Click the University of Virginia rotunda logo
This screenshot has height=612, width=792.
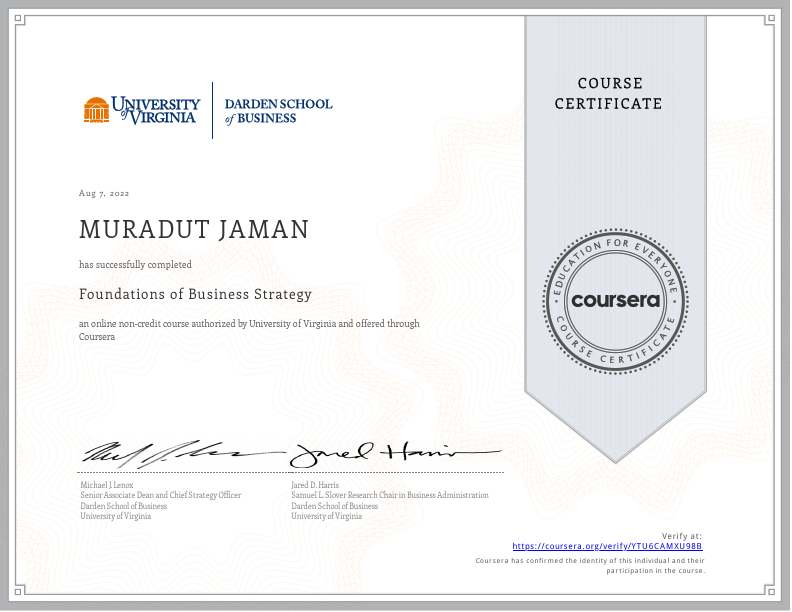[x=96, y=110]
